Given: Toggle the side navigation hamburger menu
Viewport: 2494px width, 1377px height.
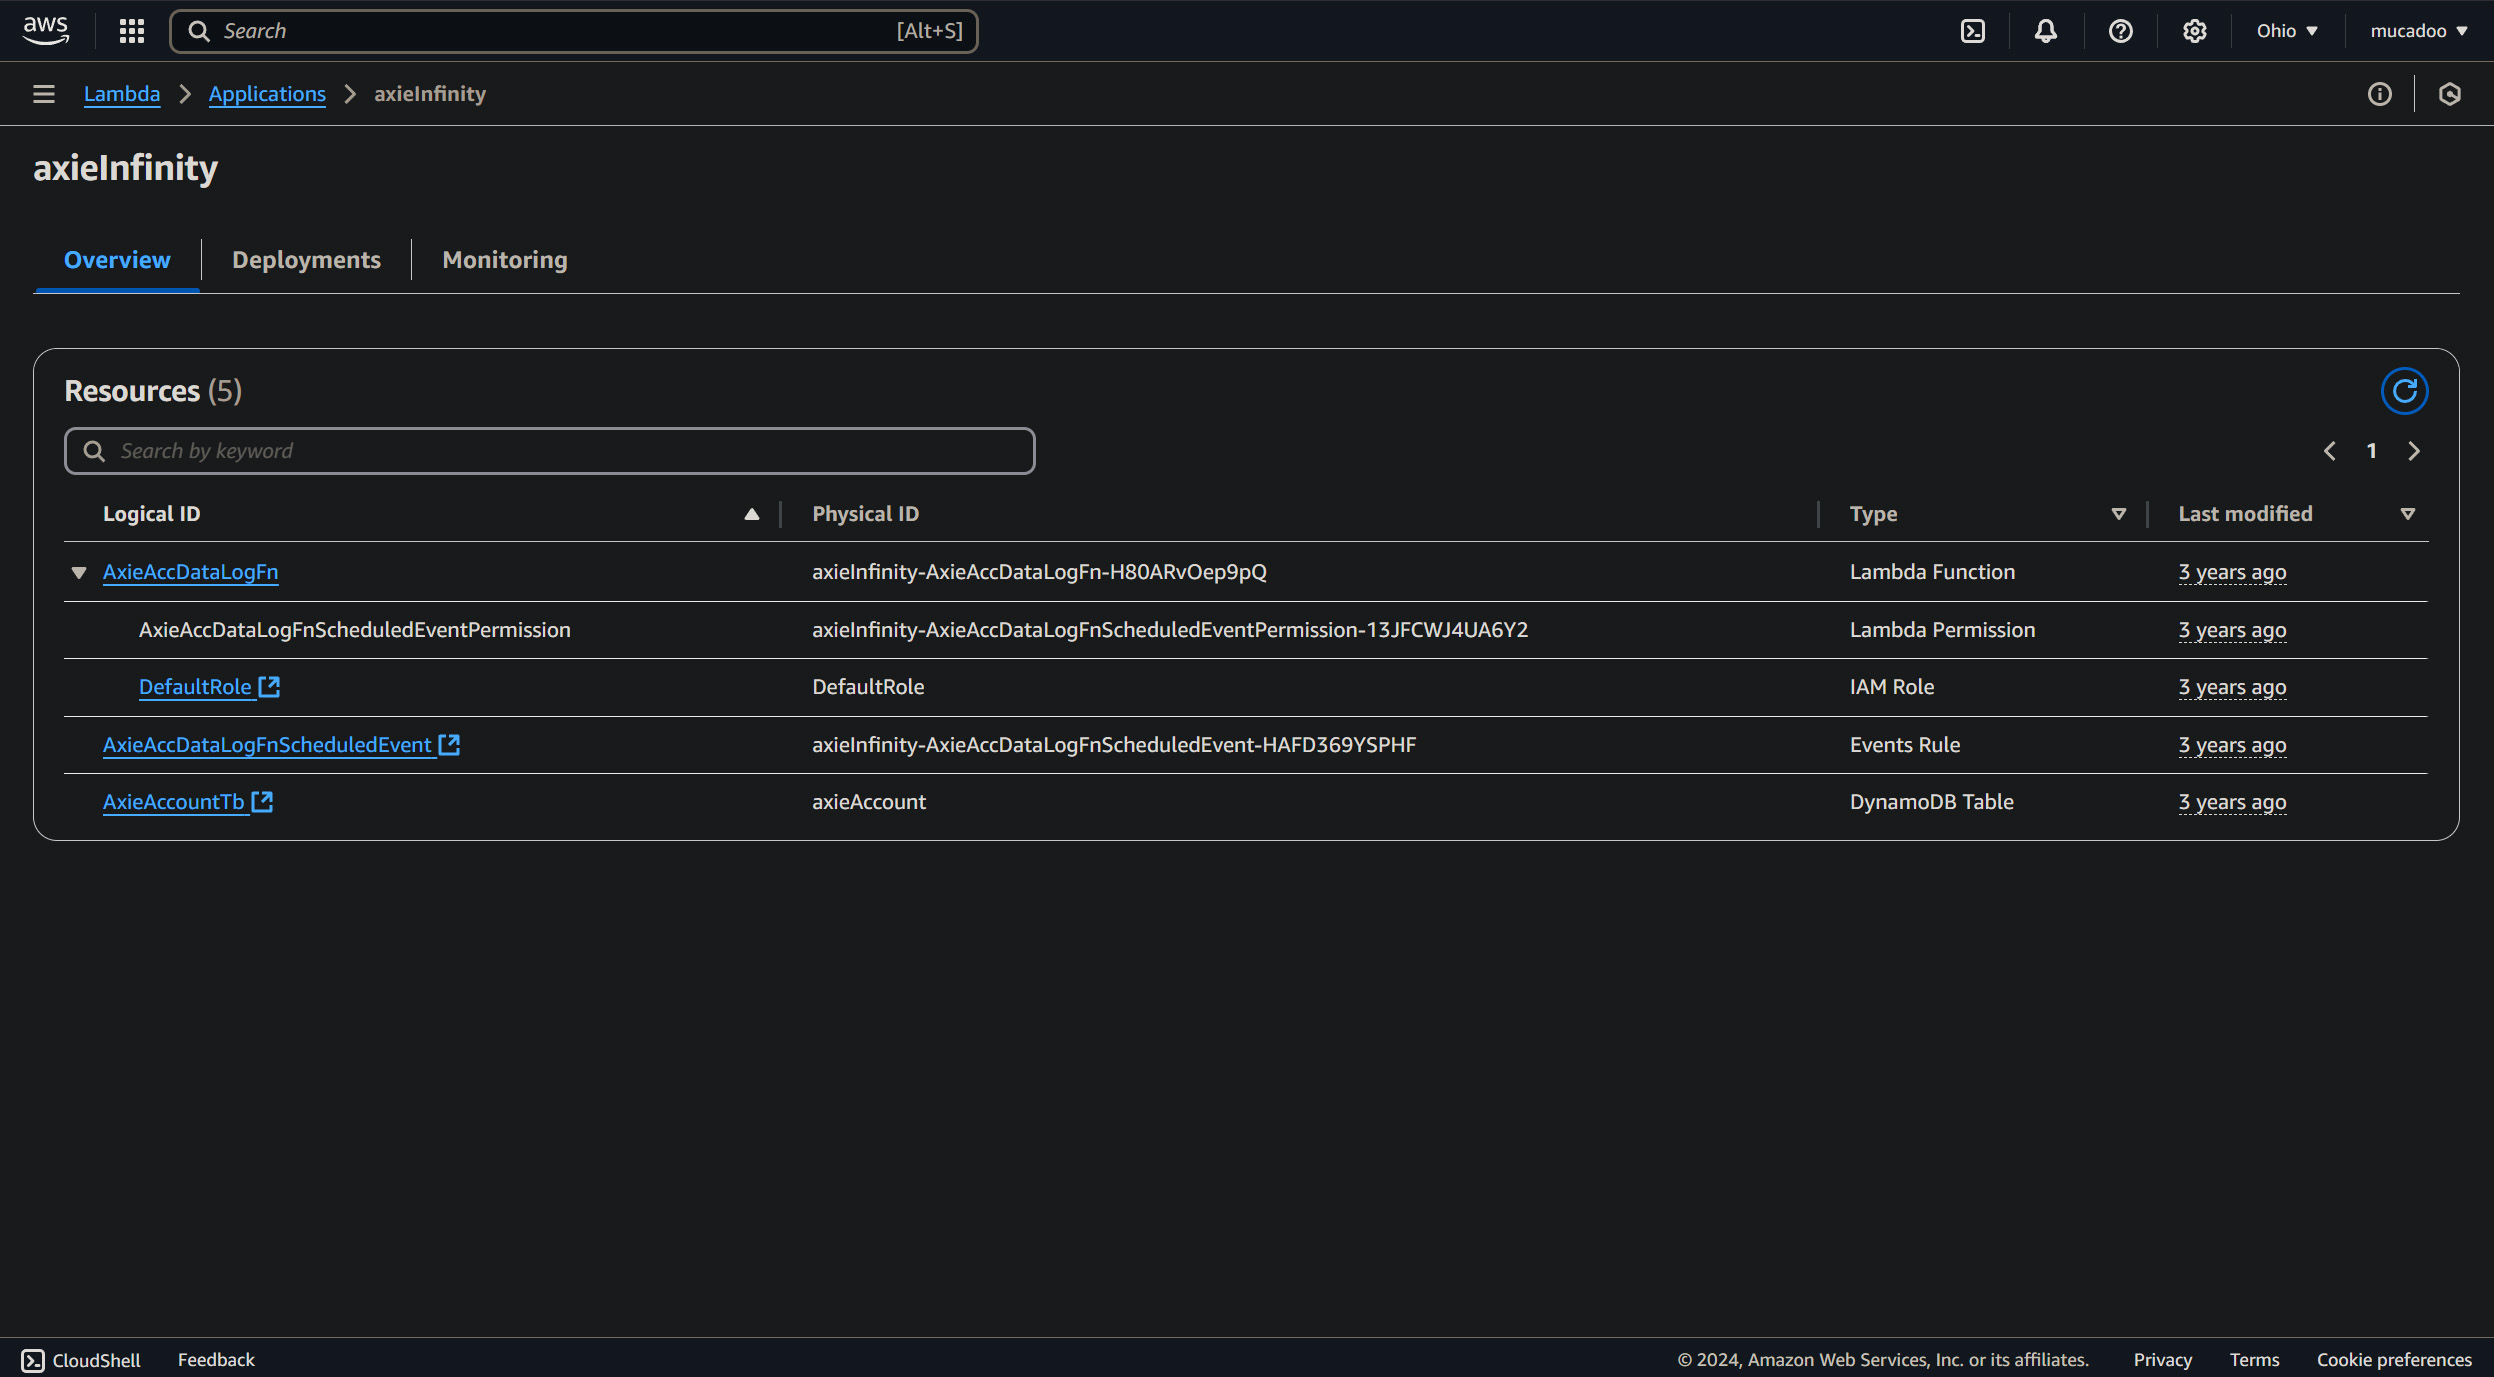Looking at the screenshot, I should coord(43,94).
